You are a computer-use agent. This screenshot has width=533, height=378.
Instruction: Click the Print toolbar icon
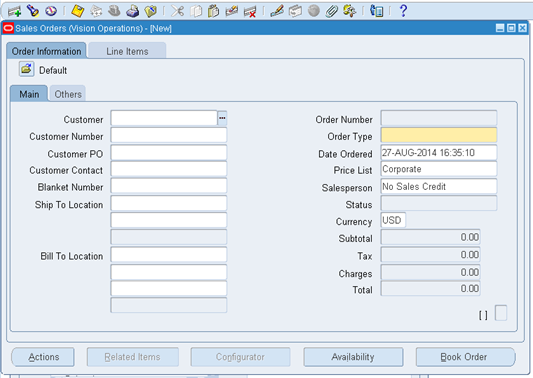(x=132, y=11)
